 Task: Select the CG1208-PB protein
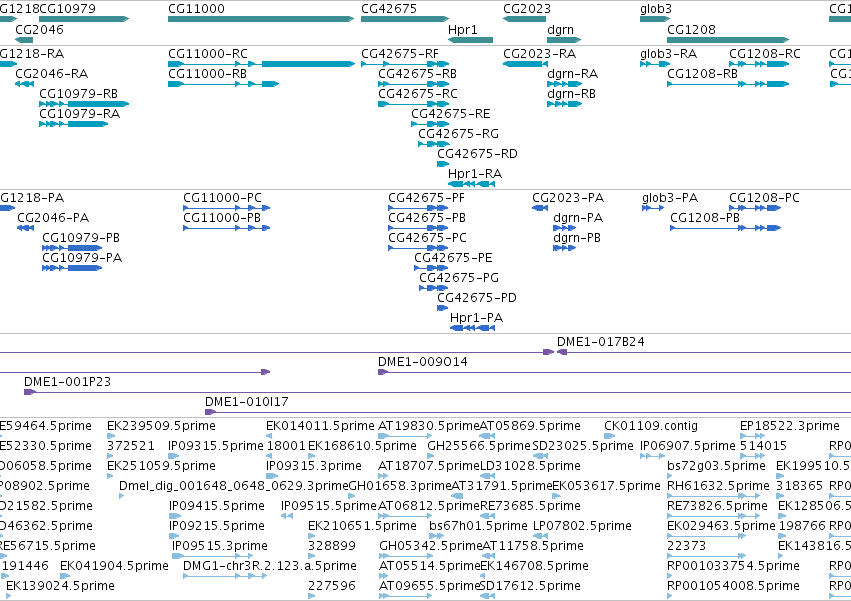click(705, 218)
